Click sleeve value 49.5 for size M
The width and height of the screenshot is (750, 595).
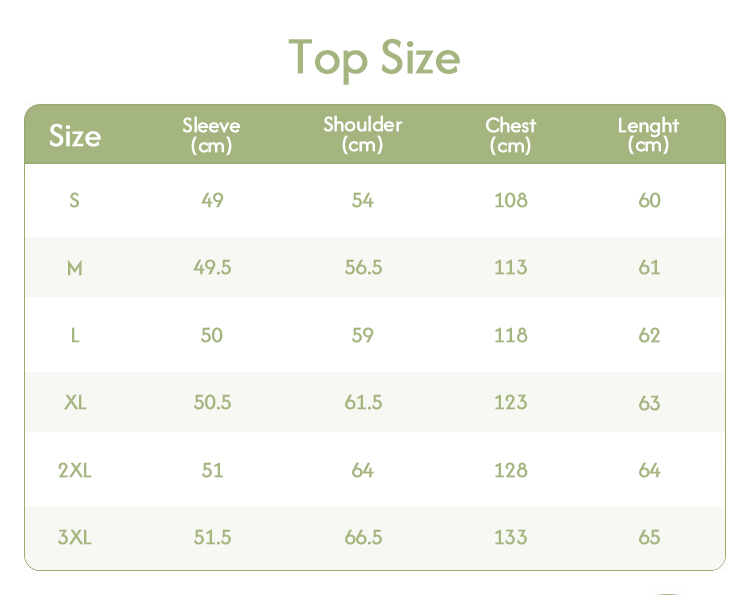tap(212, 267)
